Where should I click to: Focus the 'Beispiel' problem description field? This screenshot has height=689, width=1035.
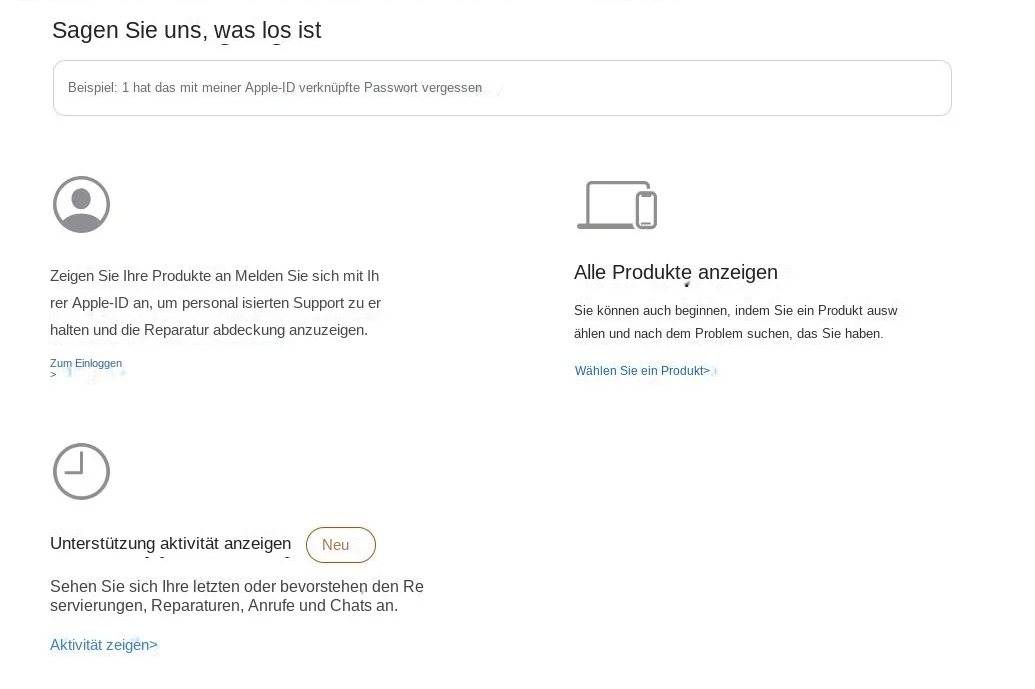pos(502,88)
